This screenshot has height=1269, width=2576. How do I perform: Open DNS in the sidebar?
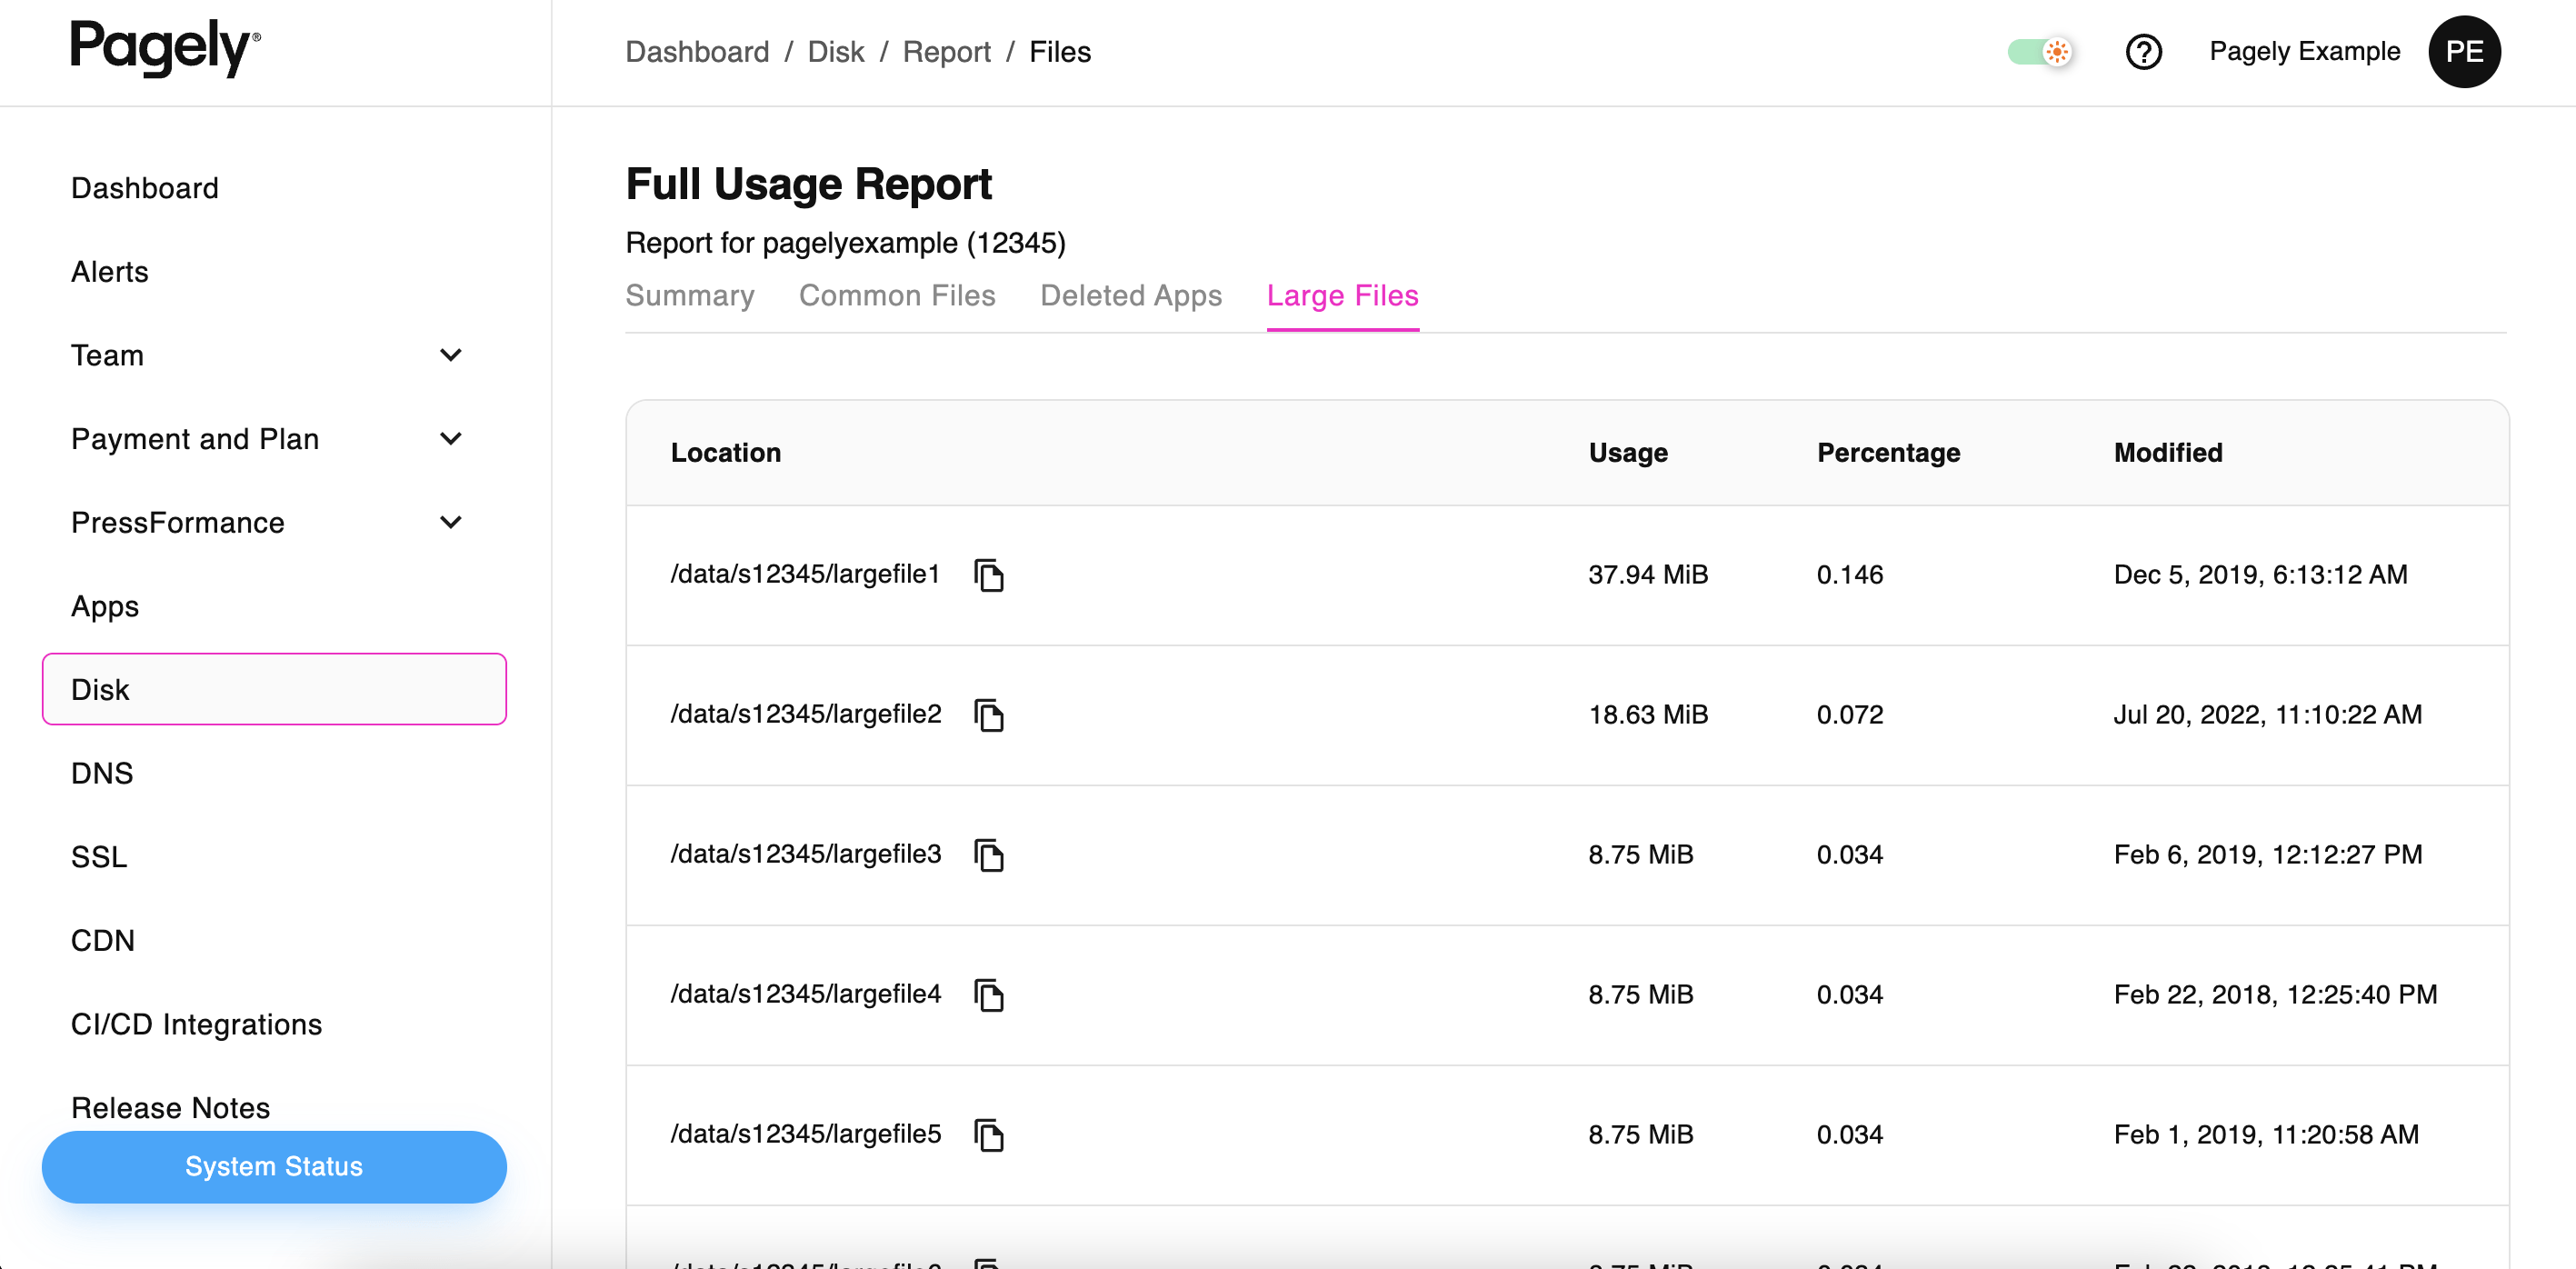pos(102,773)
